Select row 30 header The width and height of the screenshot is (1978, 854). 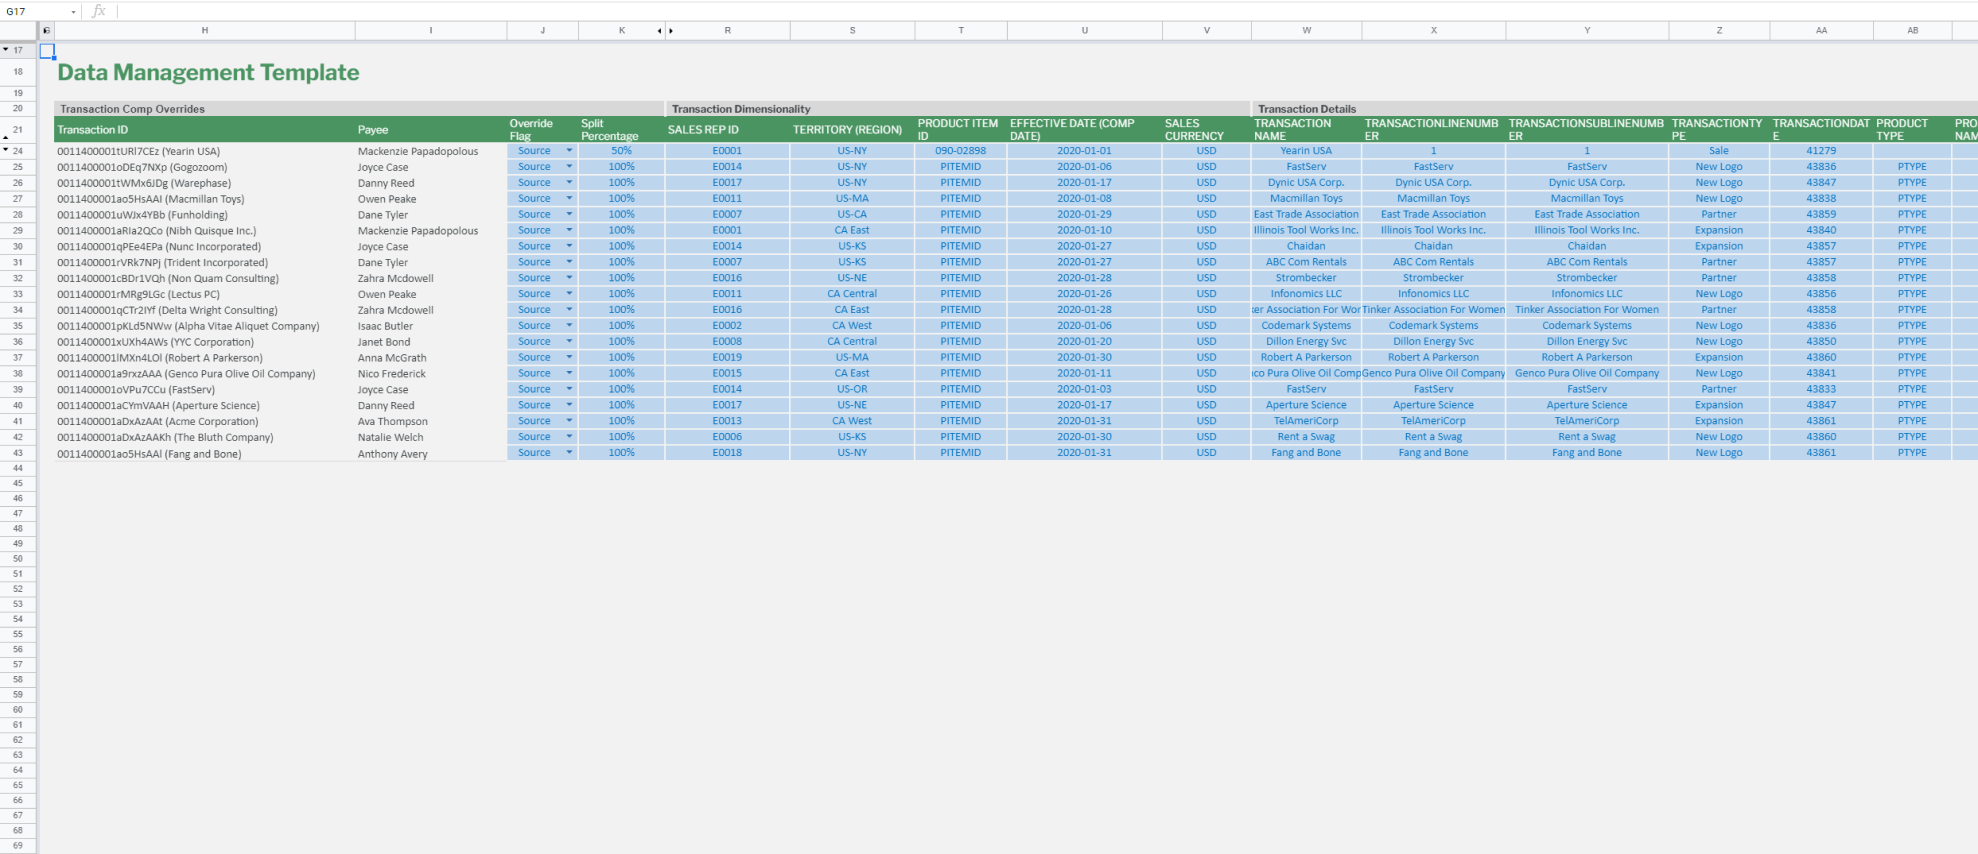click(18, 246)
